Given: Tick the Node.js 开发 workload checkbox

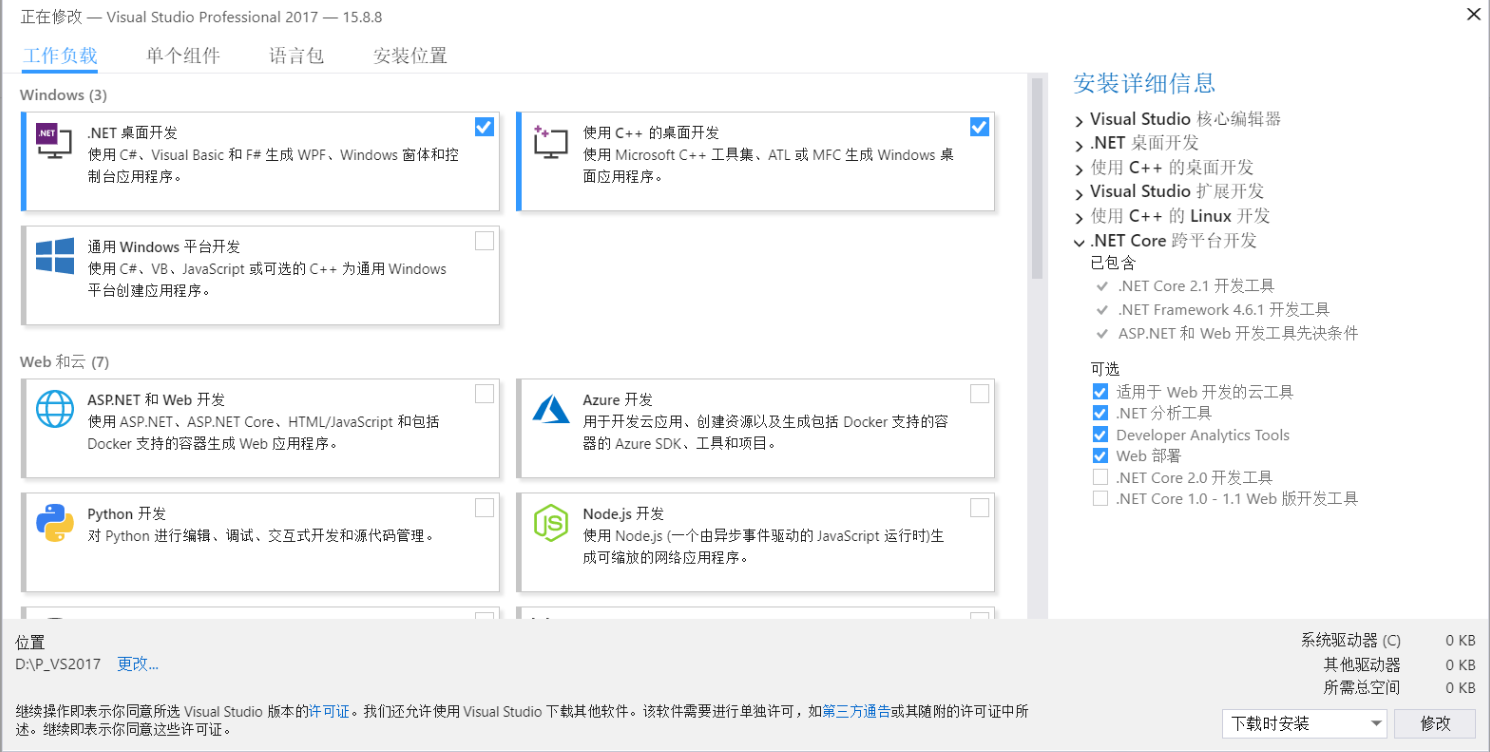Looking at the screenshot, I should 979,508.
